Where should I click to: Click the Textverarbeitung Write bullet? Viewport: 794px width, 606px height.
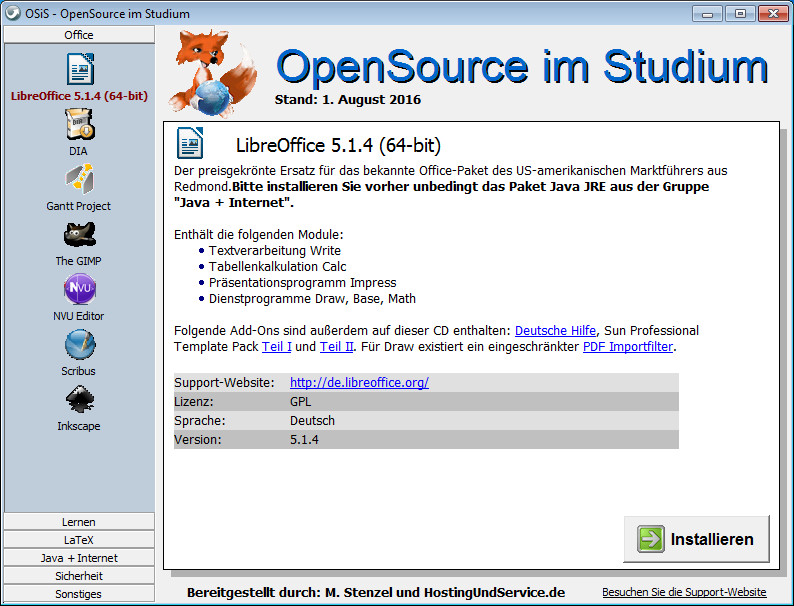(274, 251)
